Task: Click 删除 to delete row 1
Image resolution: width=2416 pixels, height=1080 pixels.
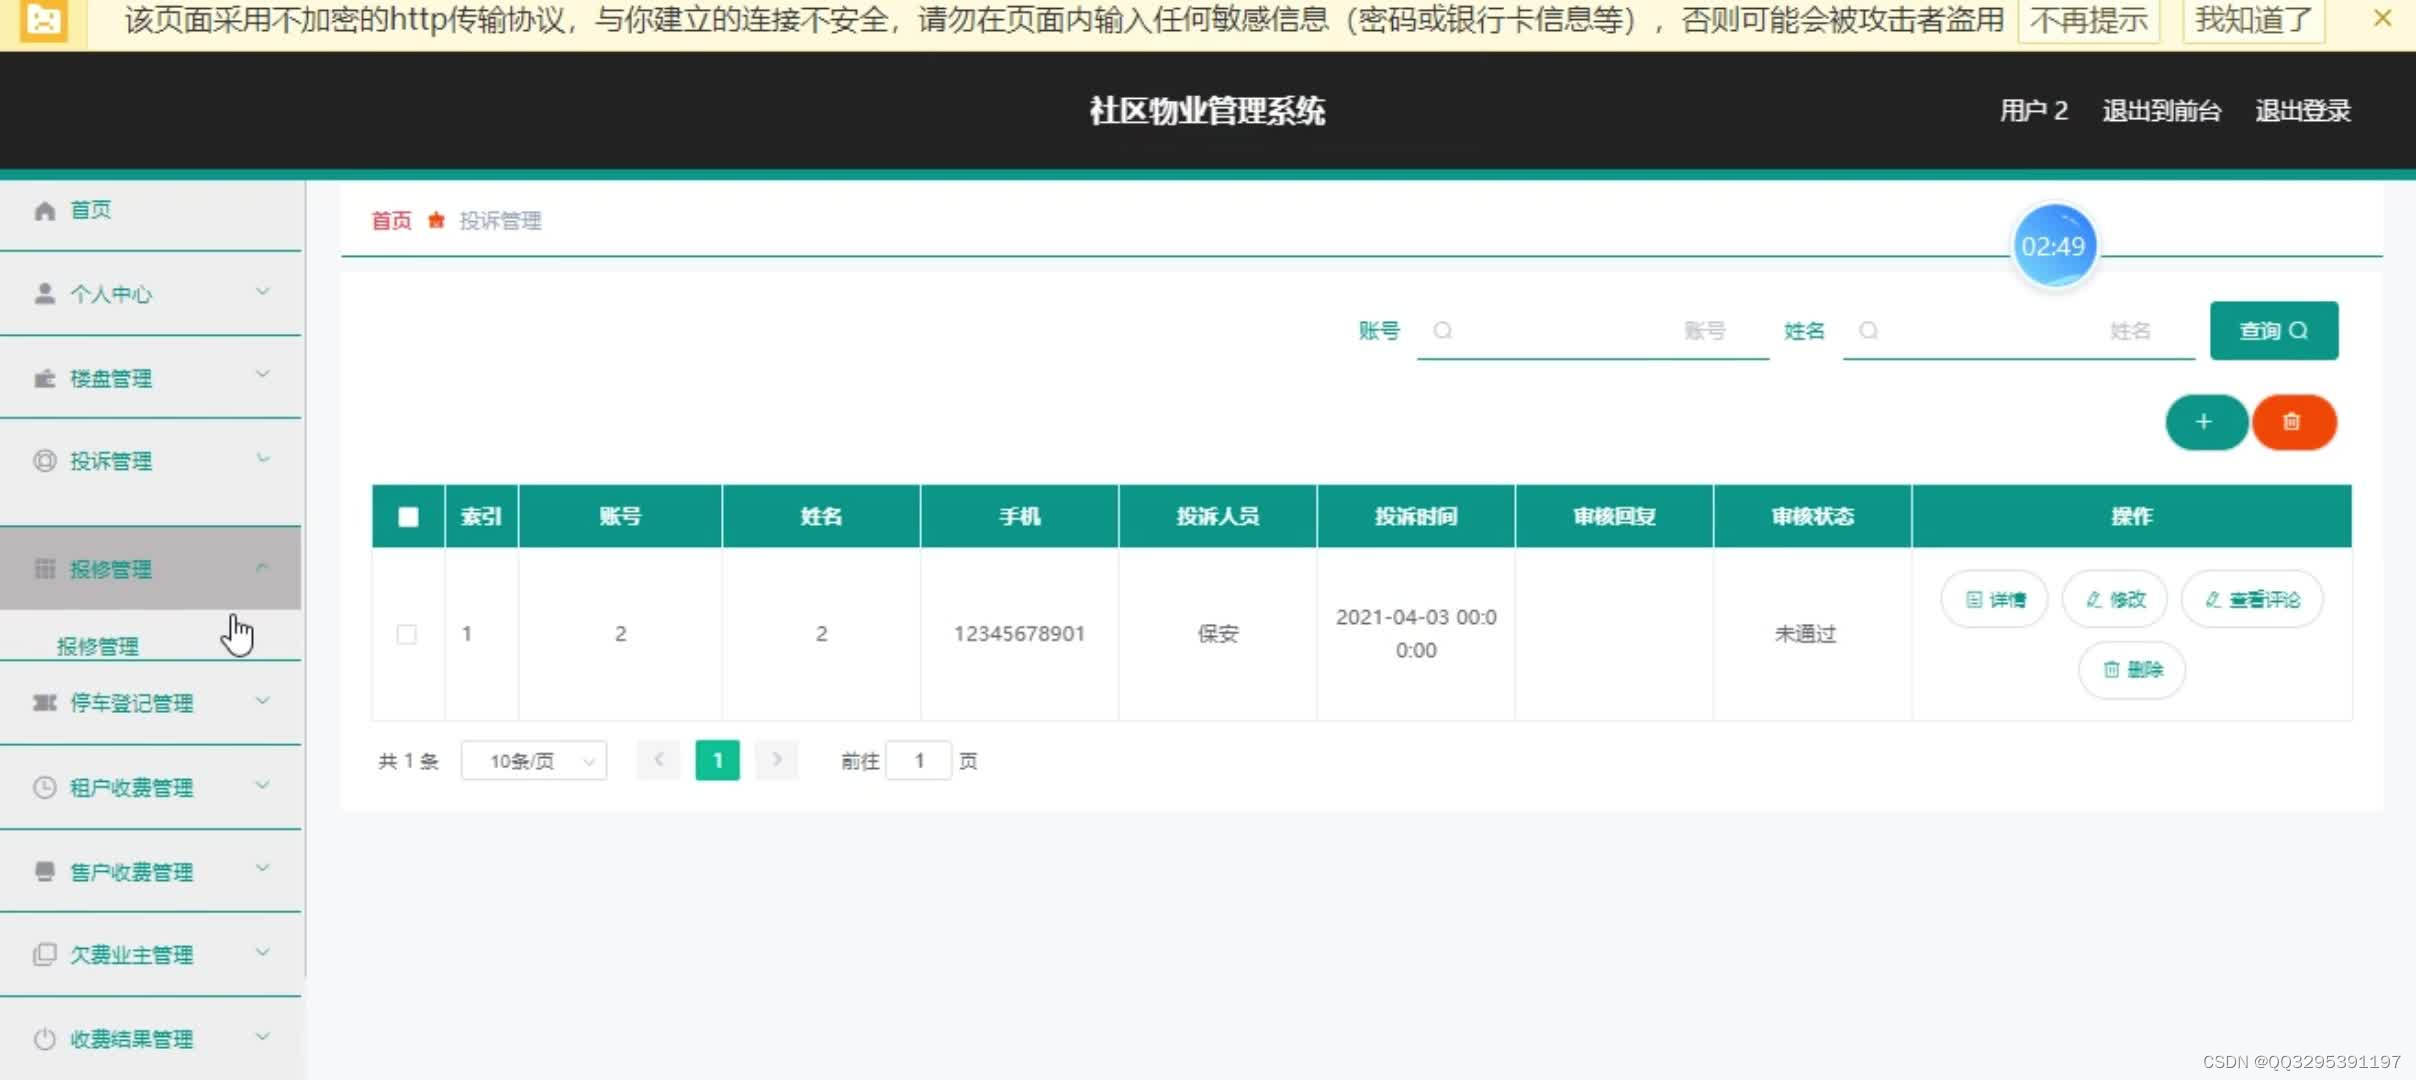Action: (2132, 669)
